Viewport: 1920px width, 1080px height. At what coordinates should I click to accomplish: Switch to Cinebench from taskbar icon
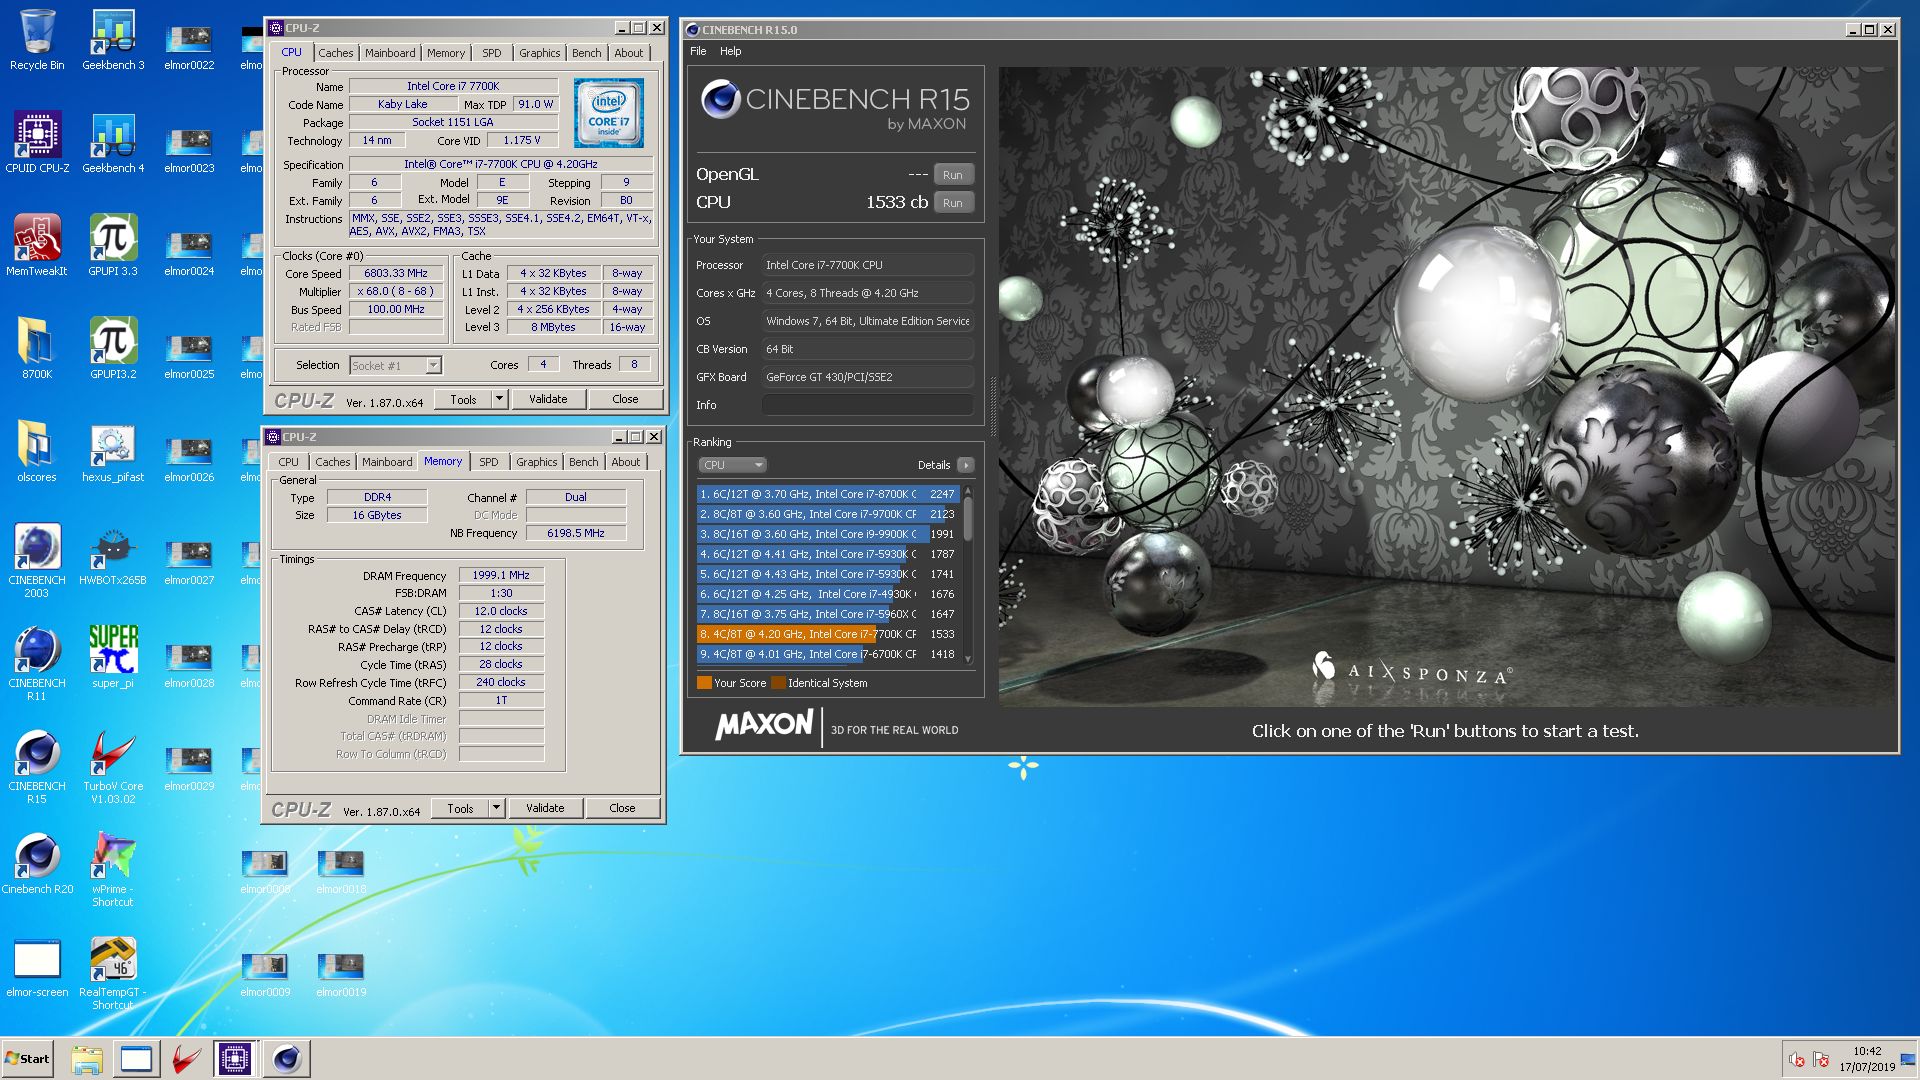click(x=286, y=1059)
